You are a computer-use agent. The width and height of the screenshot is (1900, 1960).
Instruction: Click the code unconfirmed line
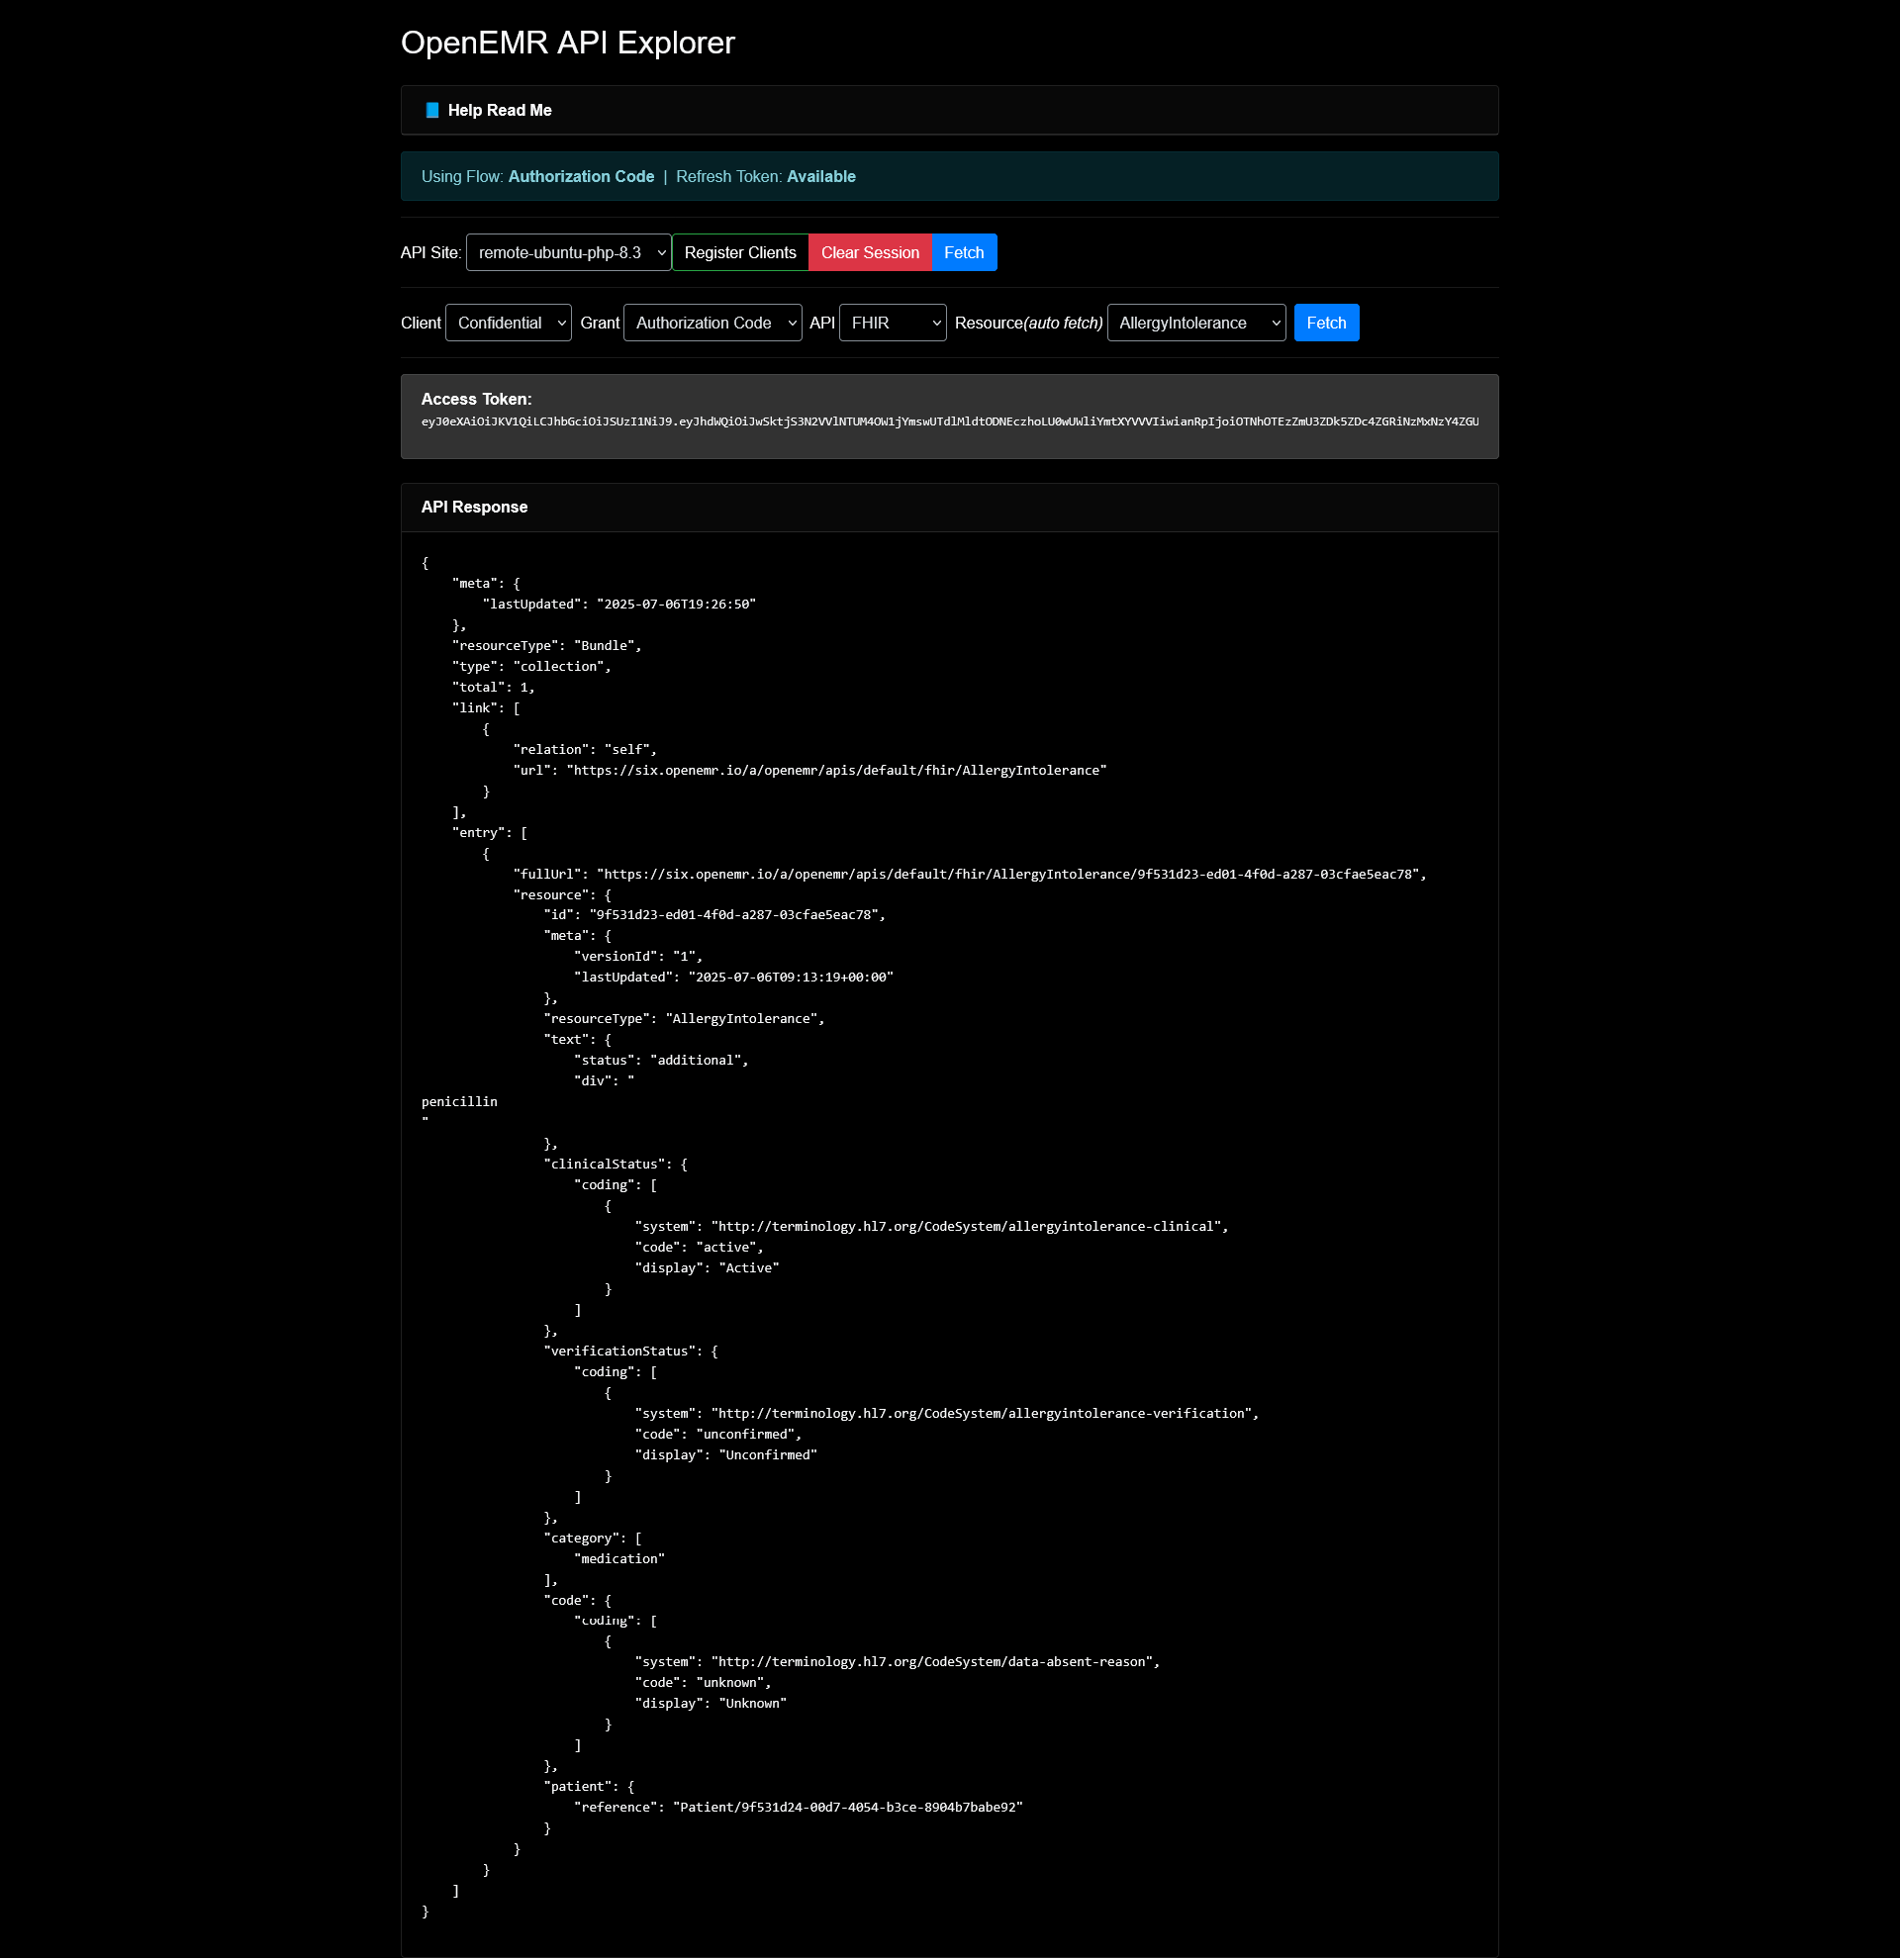click(x=718, y=1435)
